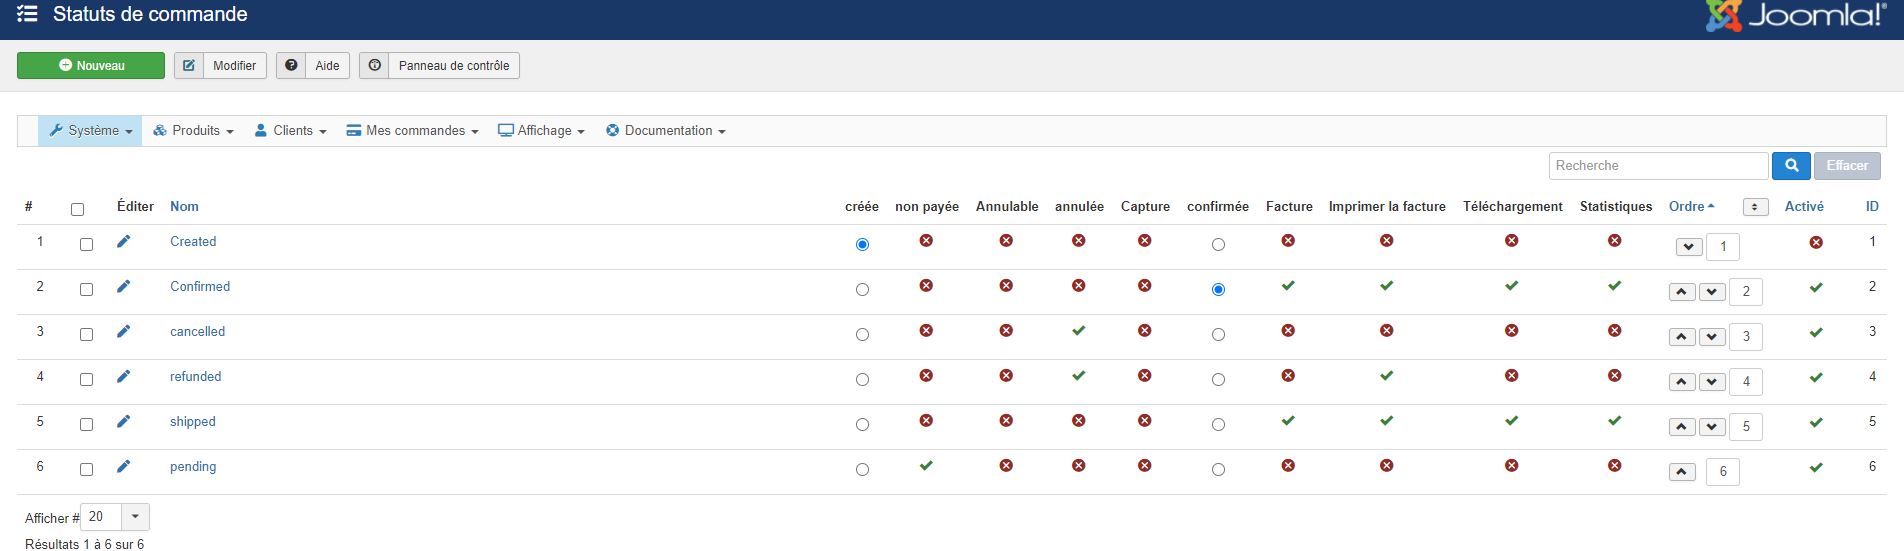This screenshot has height=551, width=1904.
Task: Open the refunded status link
Action: click(196, 377)
